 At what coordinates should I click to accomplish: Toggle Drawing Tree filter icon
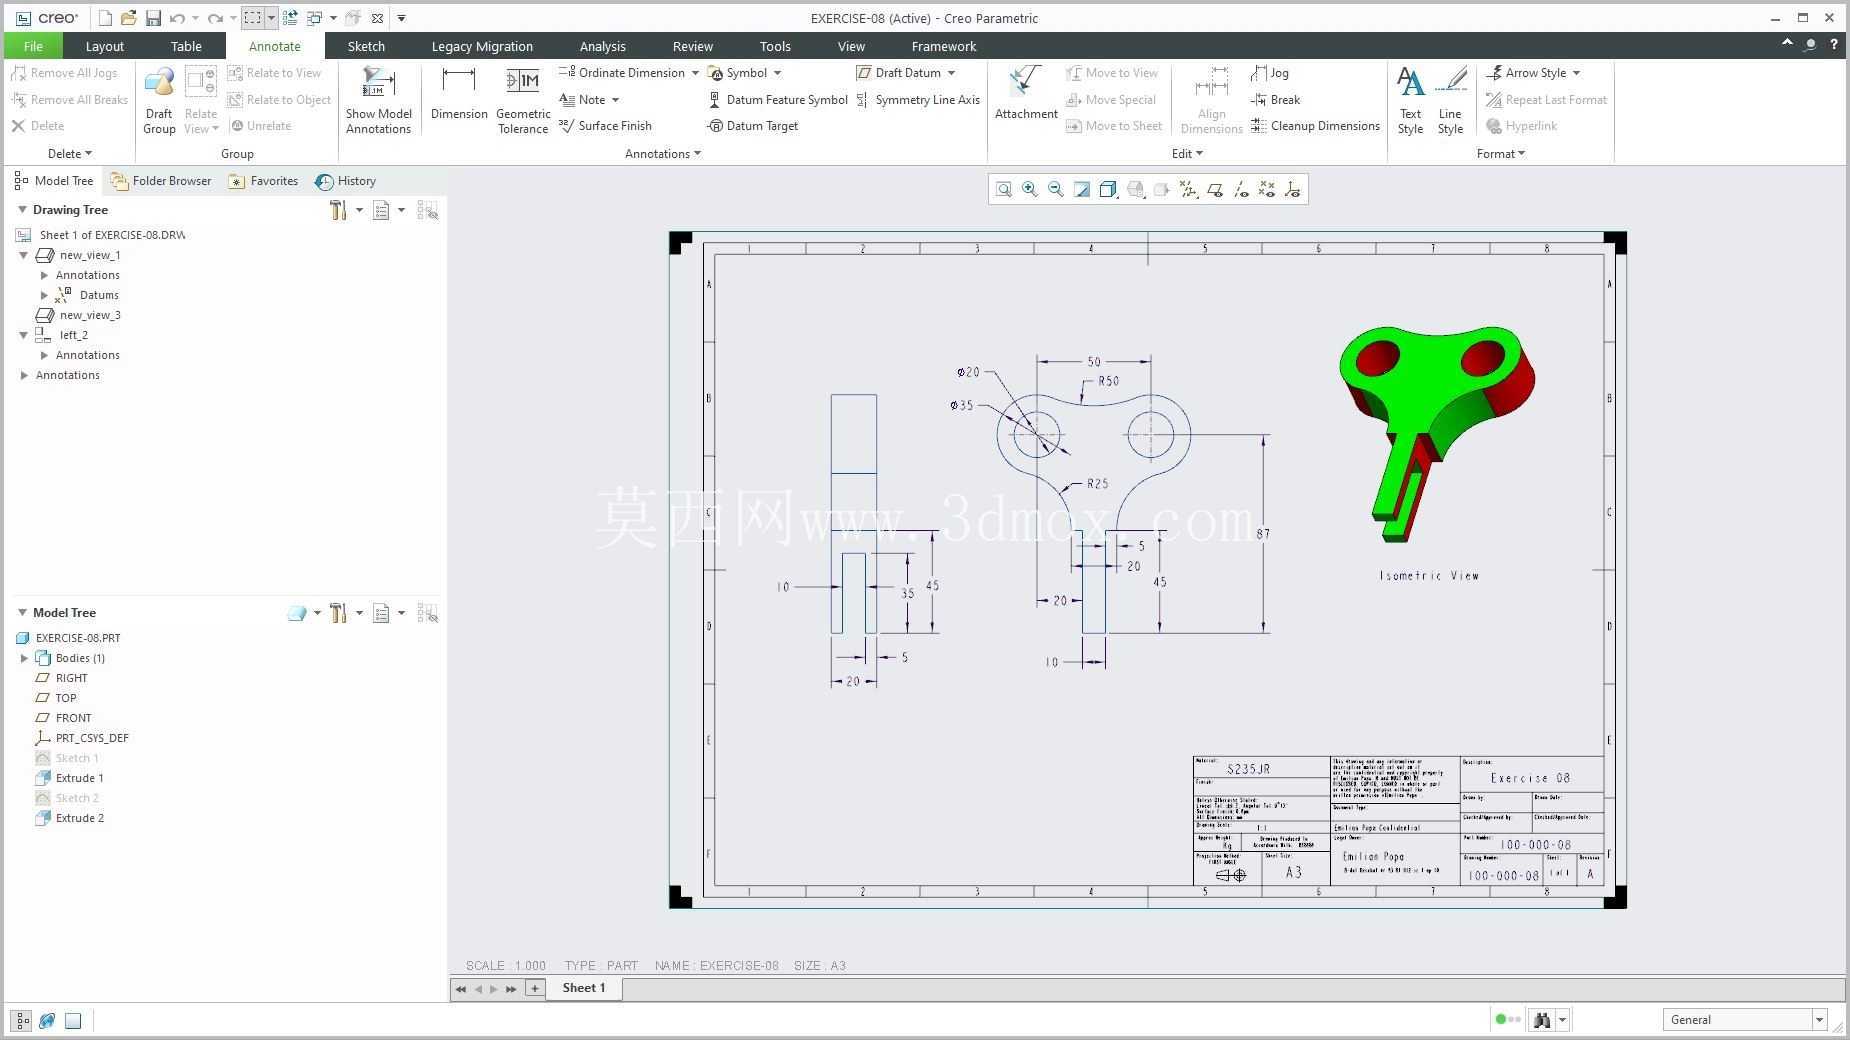pos(427,210)
